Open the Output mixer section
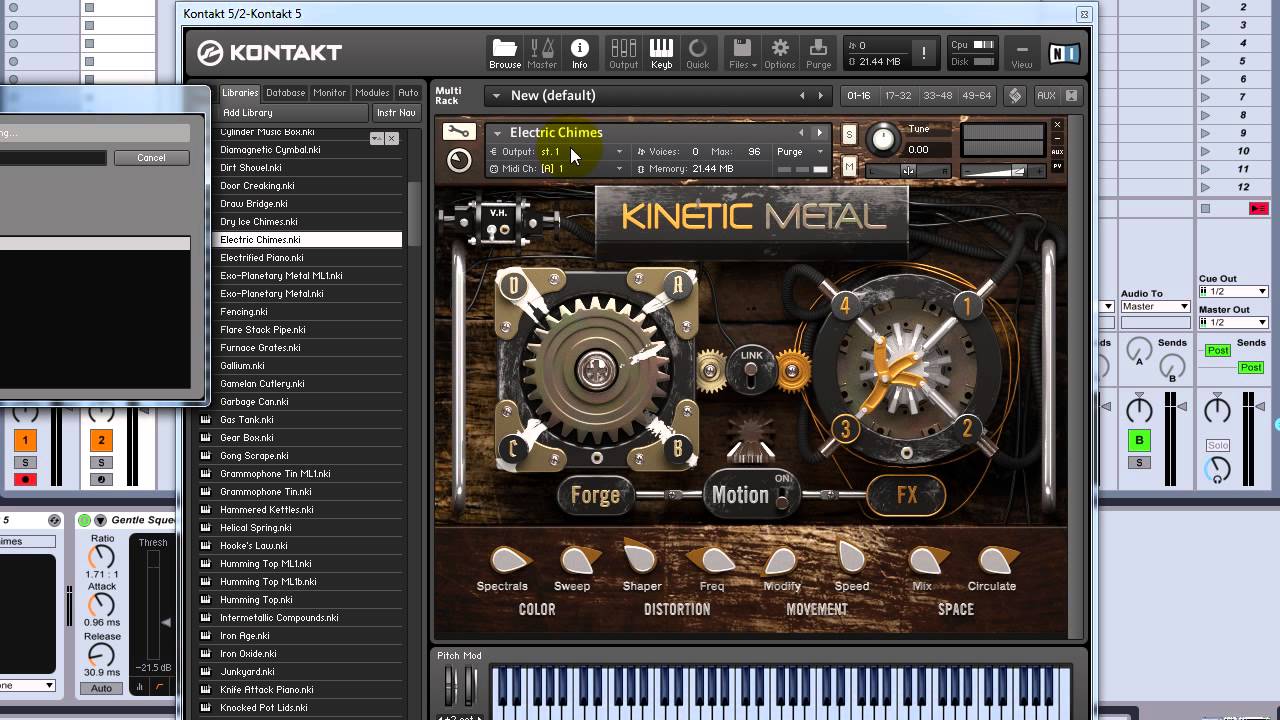Image resolution: width=1280 pixels, height=720 pixels. [623, 52]
